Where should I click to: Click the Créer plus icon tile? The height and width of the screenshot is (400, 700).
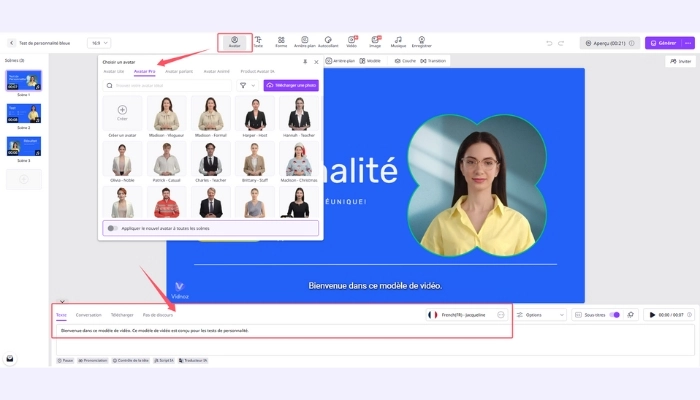[x=122, y=113]
